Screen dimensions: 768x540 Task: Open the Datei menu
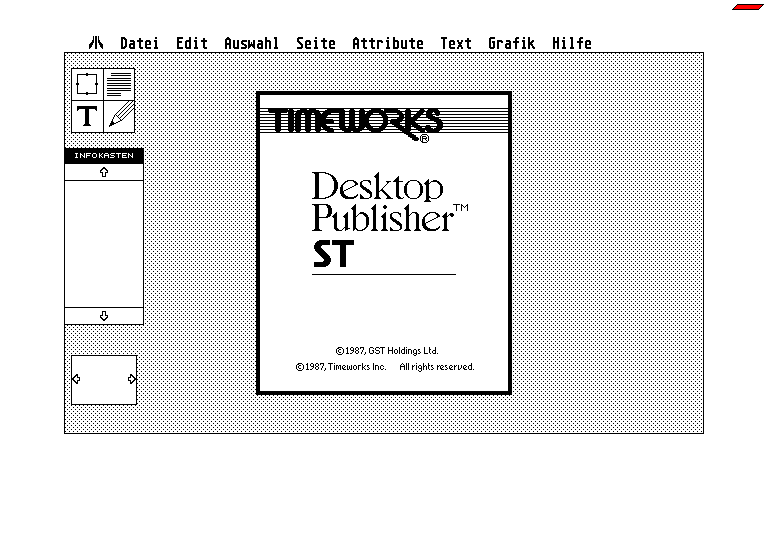(x=139, y=43)
